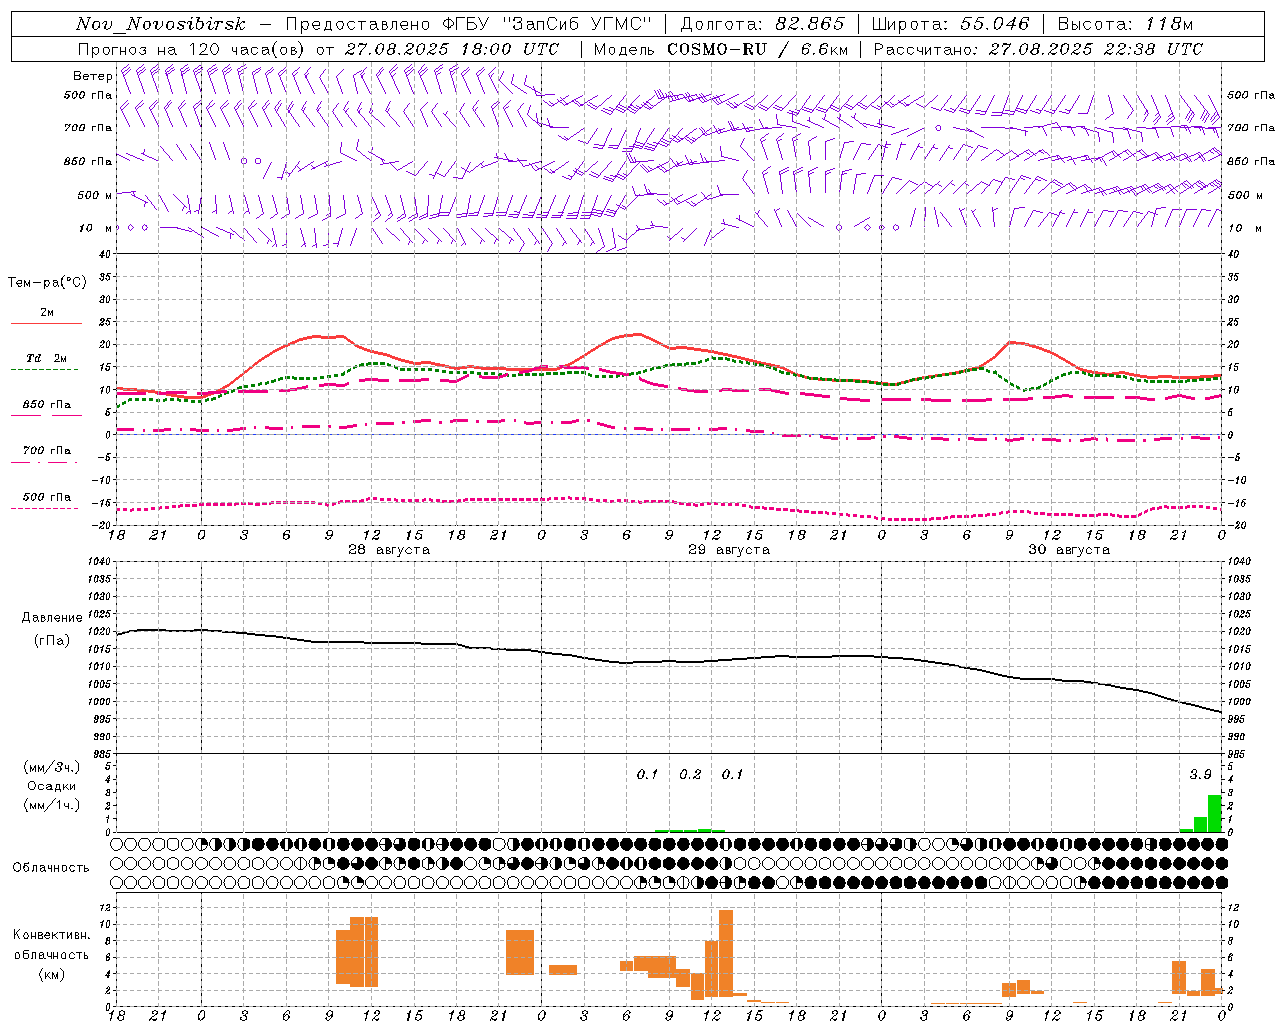
Task: Click the Прогноз на 120 часа(ов) text
Action: point(192,49)
